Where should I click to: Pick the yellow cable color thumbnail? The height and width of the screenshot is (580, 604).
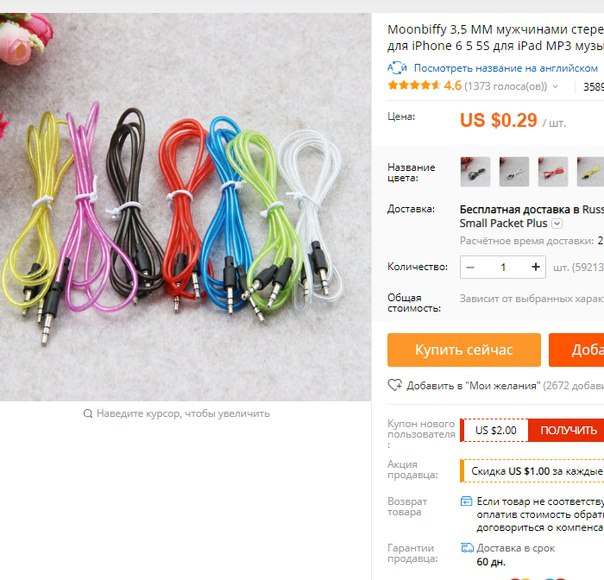(x=591, y=171)
